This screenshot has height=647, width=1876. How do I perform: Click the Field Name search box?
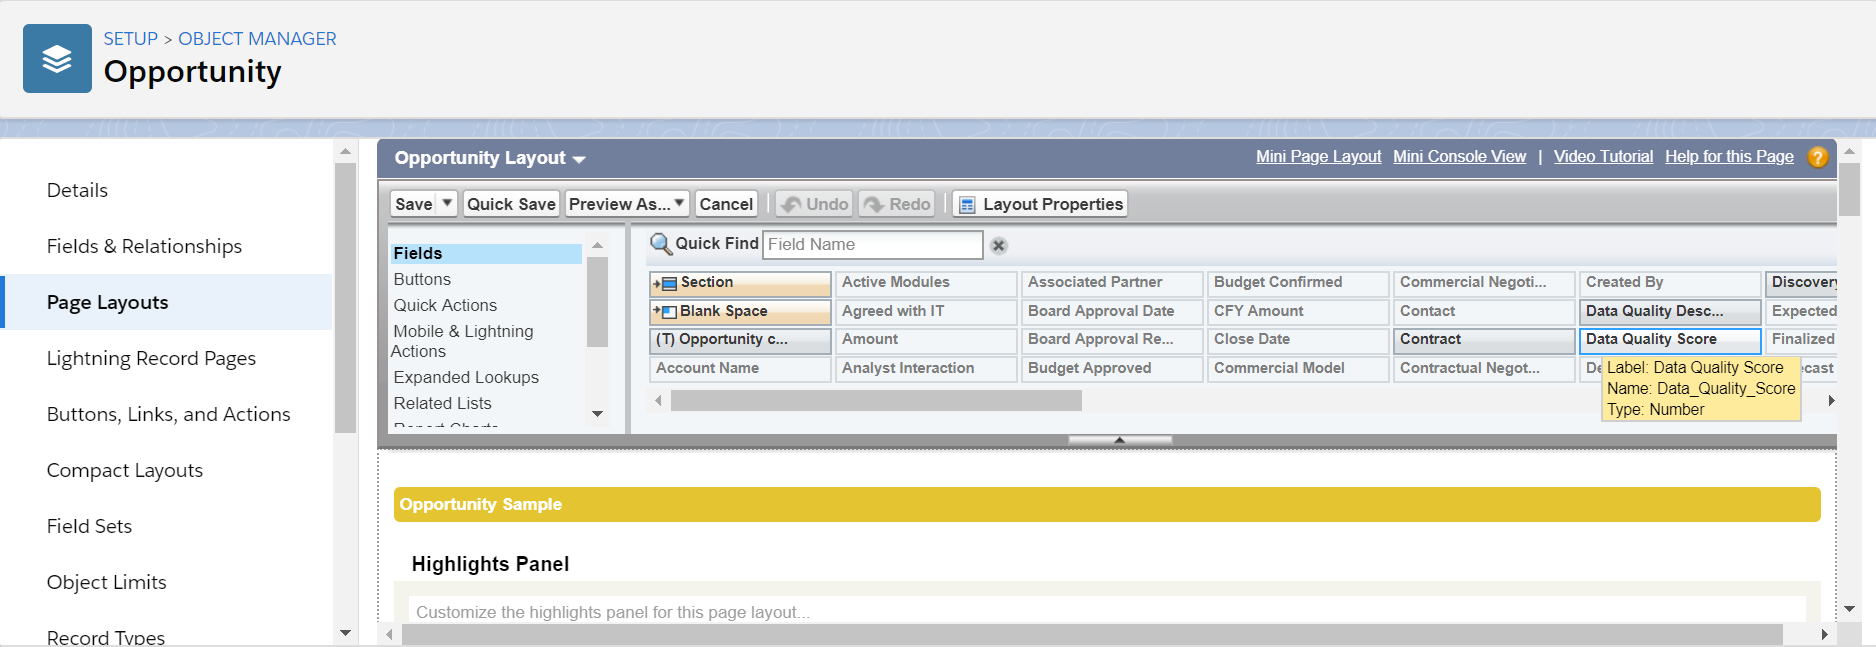point(872,245)
